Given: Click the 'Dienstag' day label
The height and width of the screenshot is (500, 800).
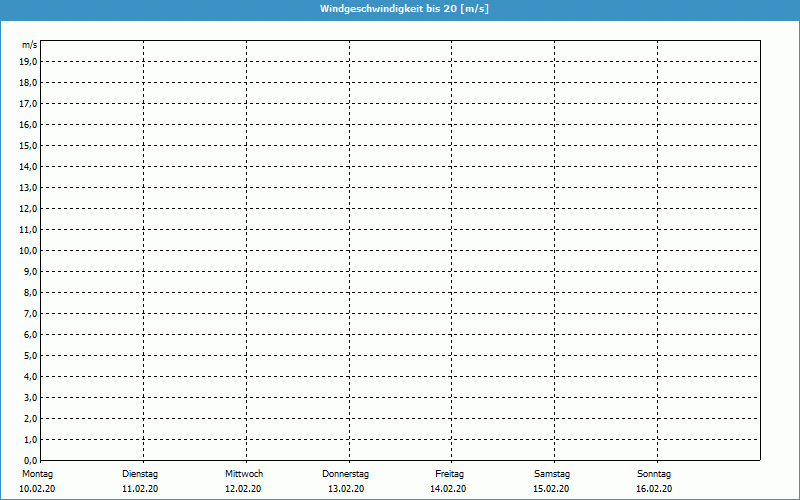Looking at the screenshot, I should [140, 474].
